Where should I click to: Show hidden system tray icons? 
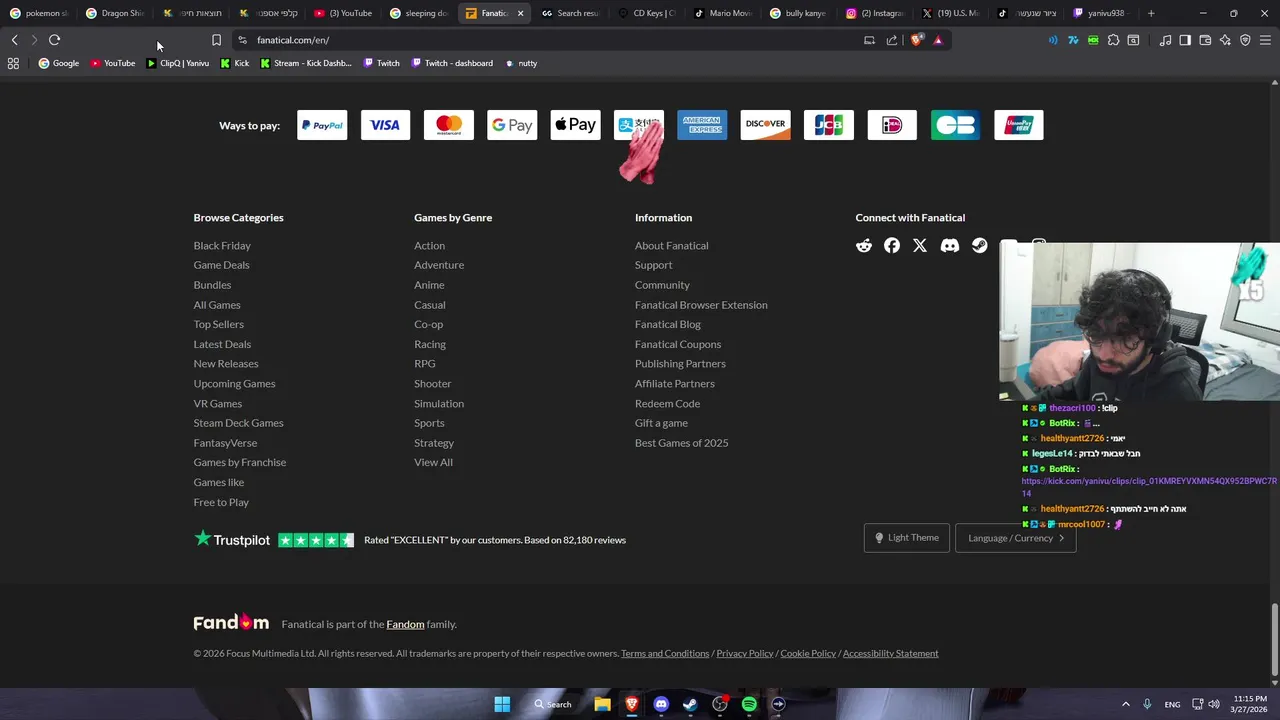pyautogui.click(x=1125, y=704)
